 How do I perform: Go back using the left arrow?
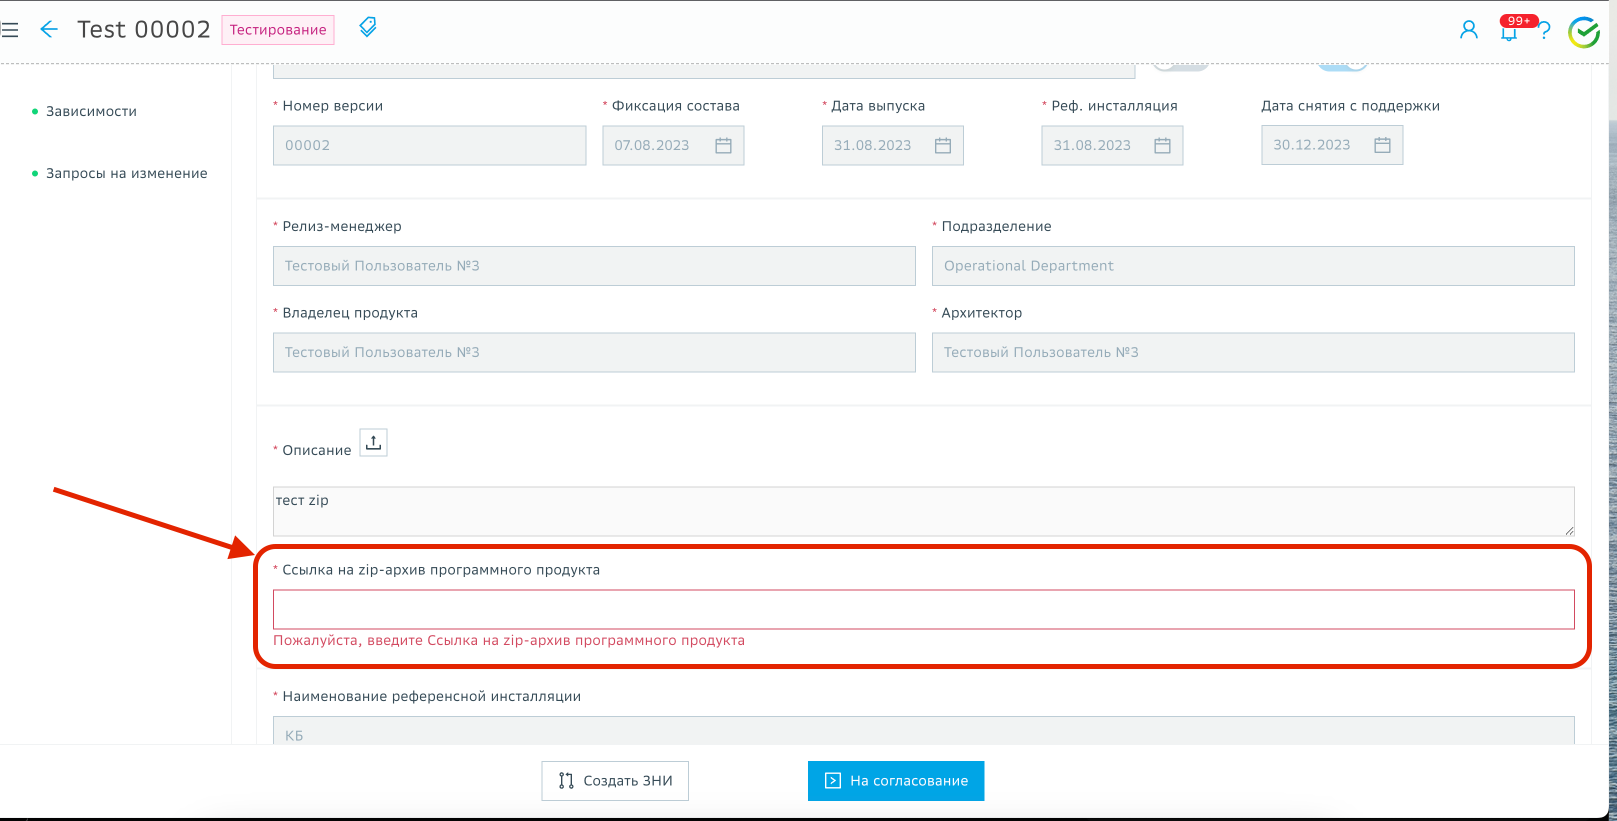pyautogui.click(x=48, y=30)
